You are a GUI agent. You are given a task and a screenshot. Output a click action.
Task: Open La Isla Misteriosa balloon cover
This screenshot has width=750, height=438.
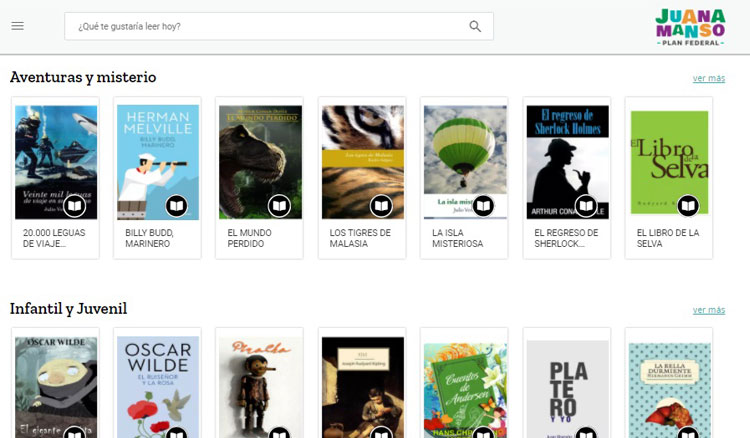pyautogui.click(x=465, y=162)
